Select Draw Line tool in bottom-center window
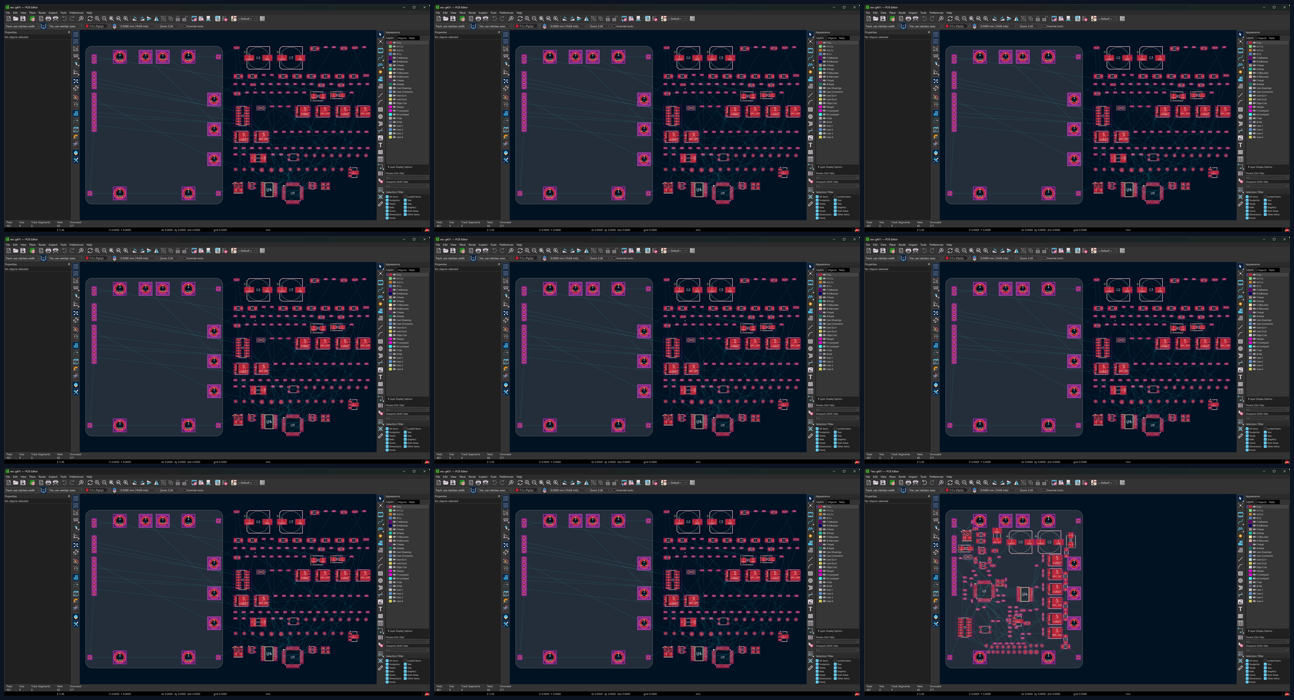Viewport: 1294px width, 700px height. (x=810, y=560)
